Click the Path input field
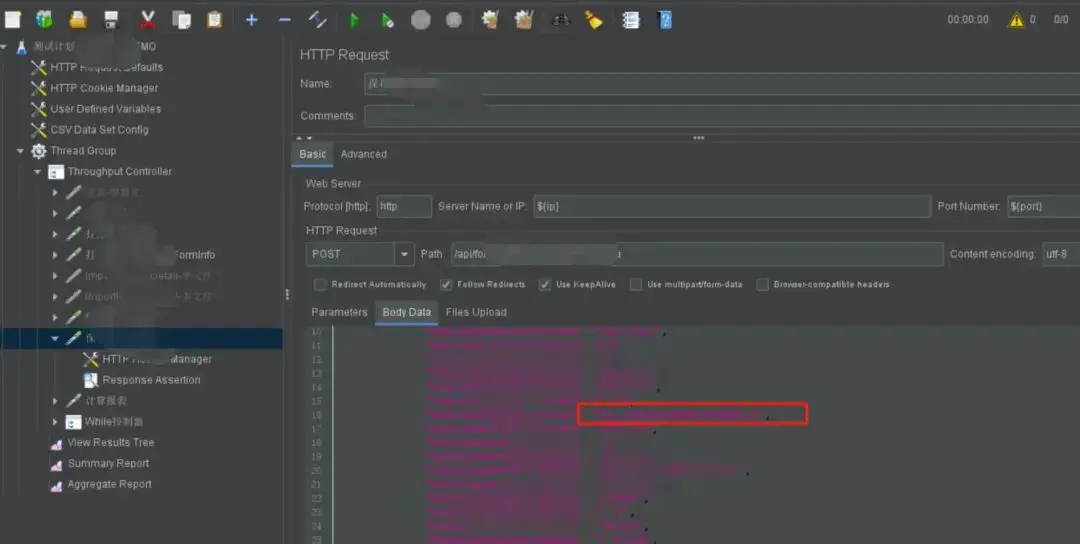 tap(697, 254)
